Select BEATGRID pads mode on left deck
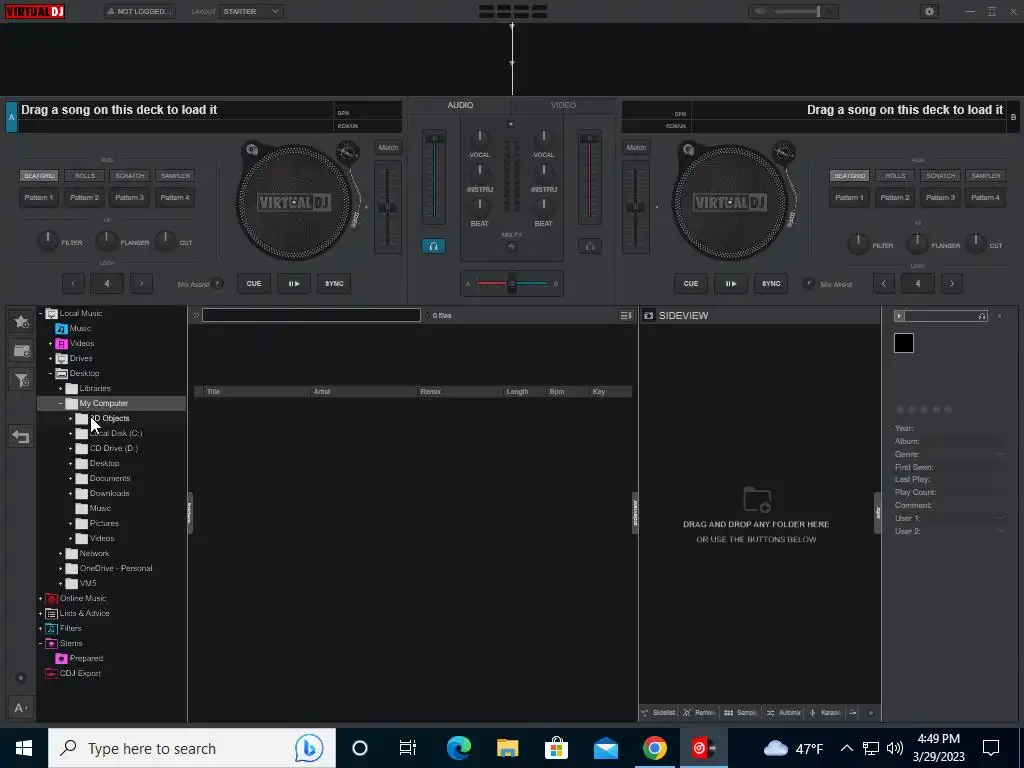Screen dimensions: 1024x768 pos(39,176)
